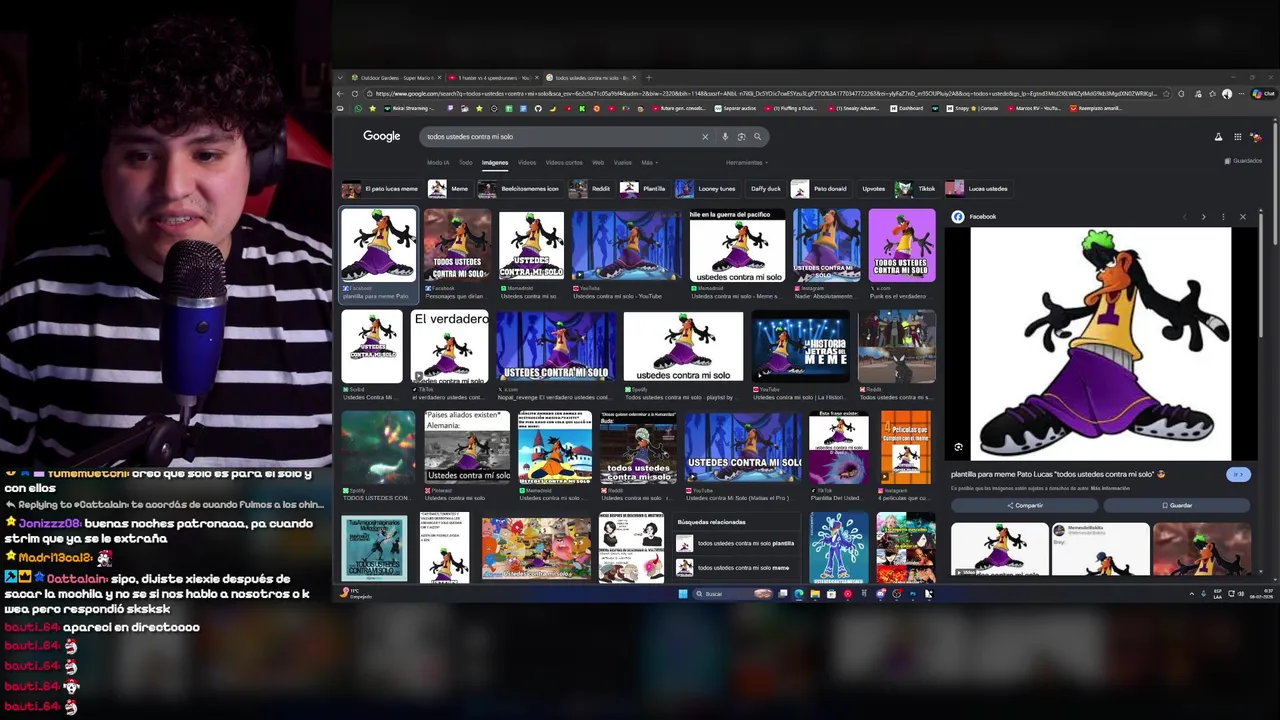Search inside image with Lens overlay icon
This screenshot has width=1280, height=720.
[x=958, y=447]
